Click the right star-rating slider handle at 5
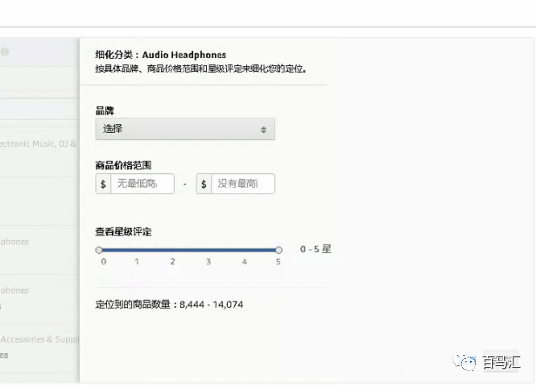Viewport: 537px width, 386px height. pyautogui.click(x=279, y=250)
